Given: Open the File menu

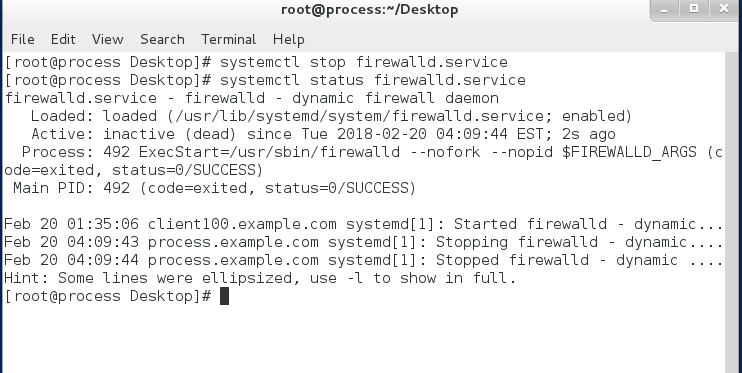Looking at the screenshot, I should (x=22, y=39).
